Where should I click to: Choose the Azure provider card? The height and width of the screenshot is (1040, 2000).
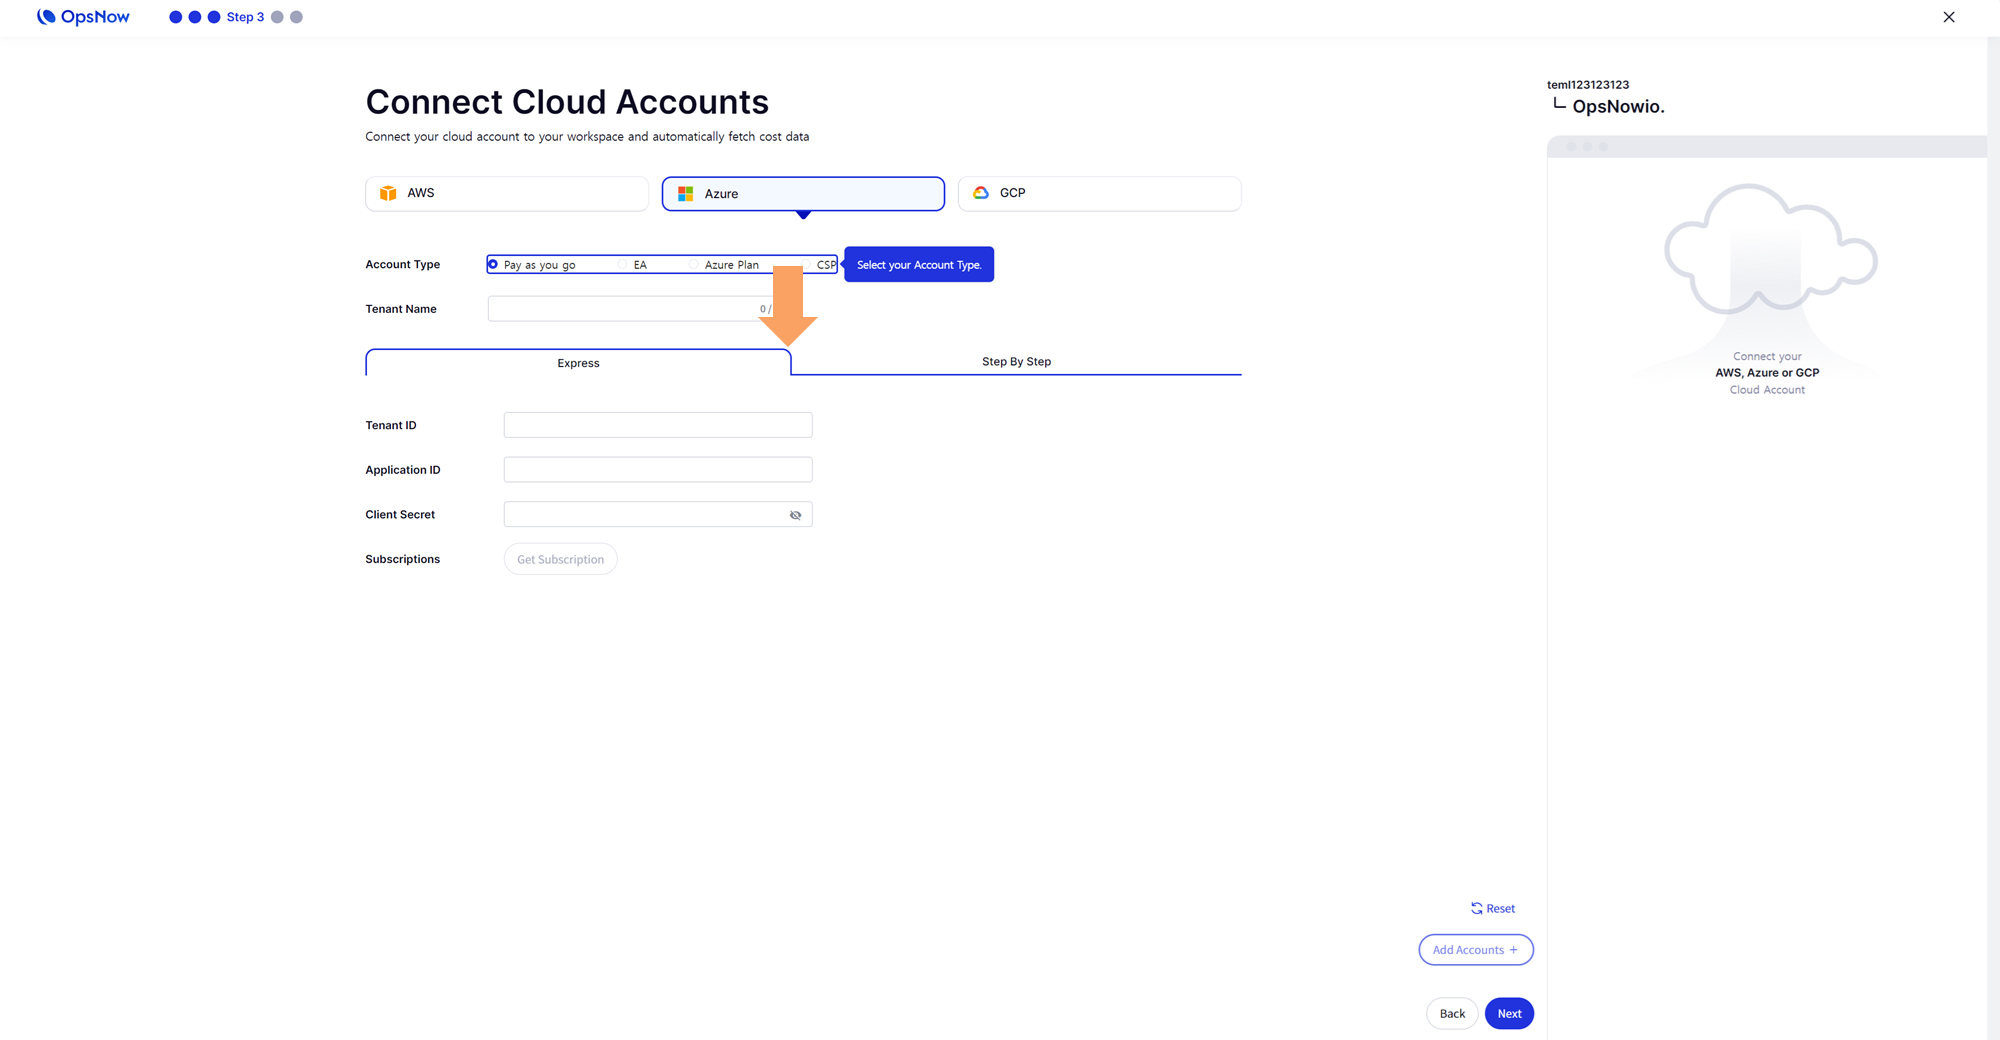pos(802,194)
